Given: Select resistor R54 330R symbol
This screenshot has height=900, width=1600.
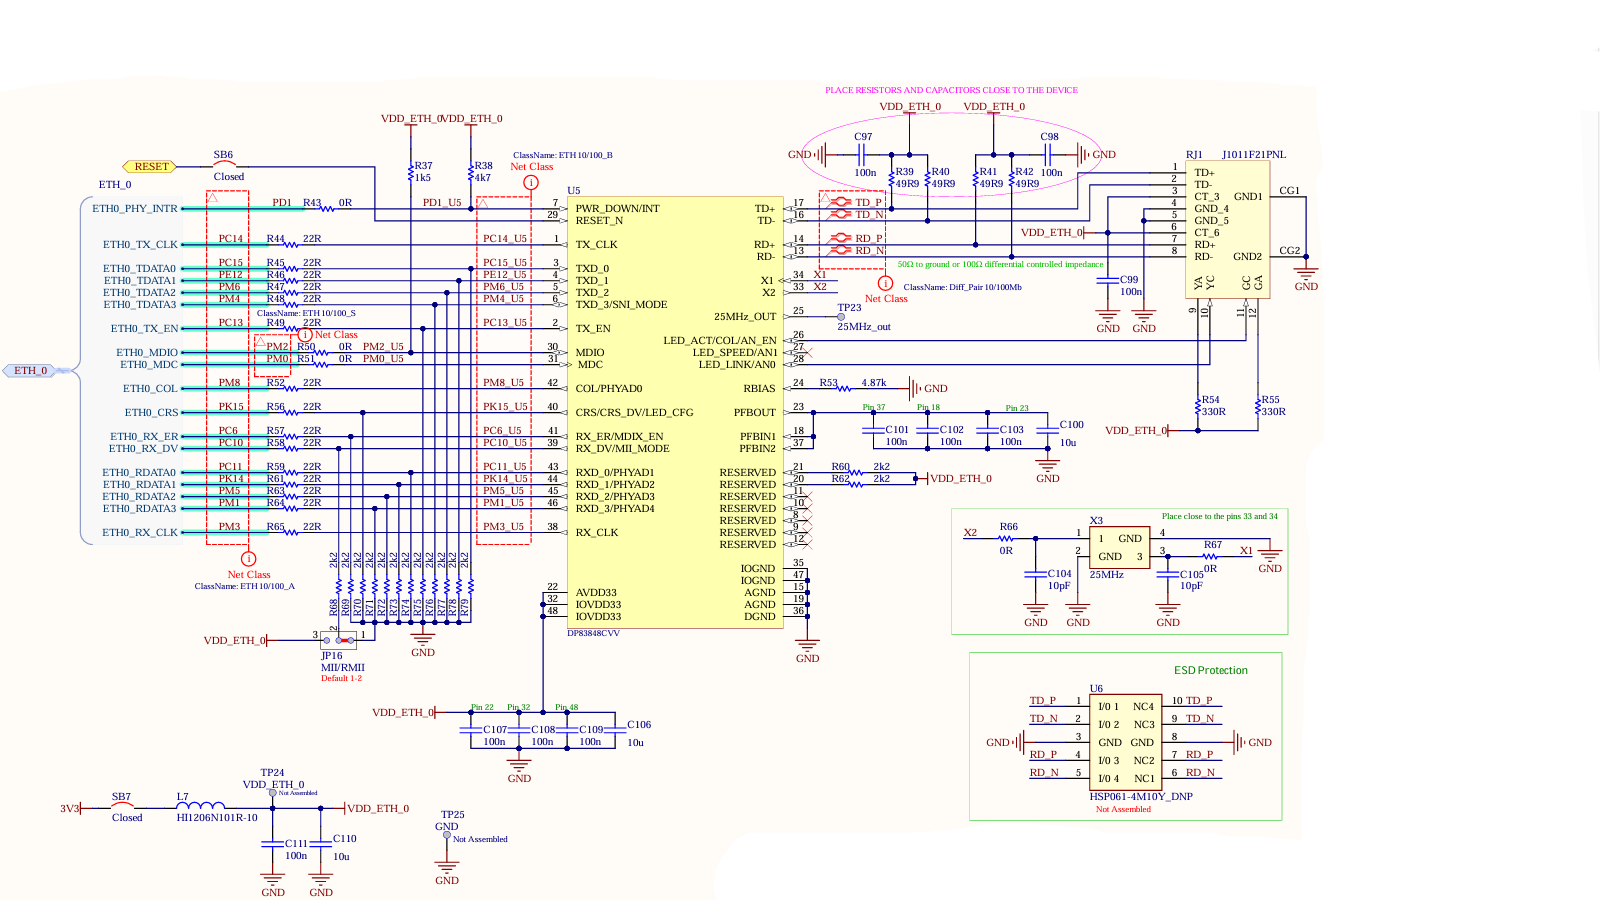Looking at the screenshot, I should click(1198, 406).
